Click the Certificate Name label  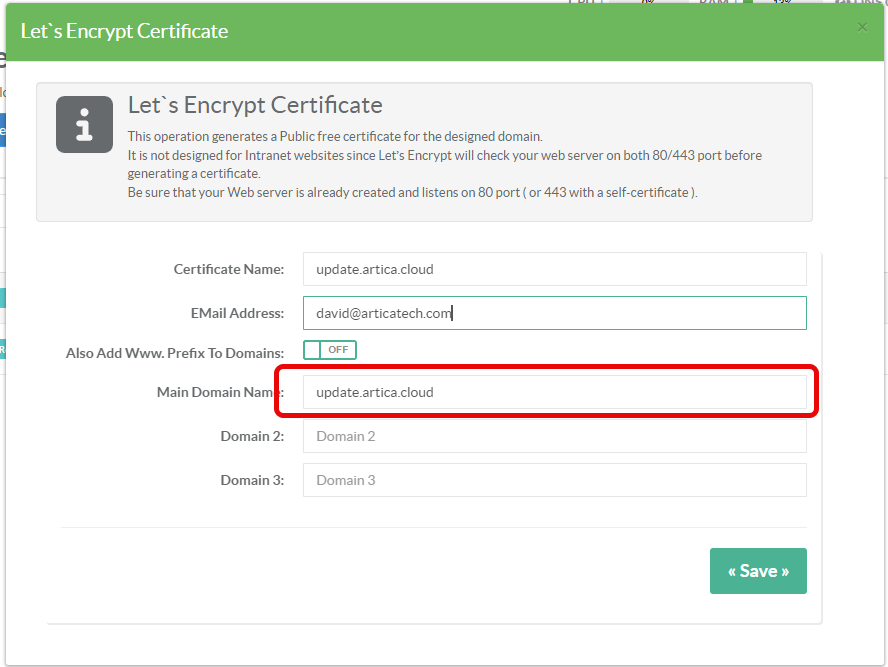pos(228,269)
